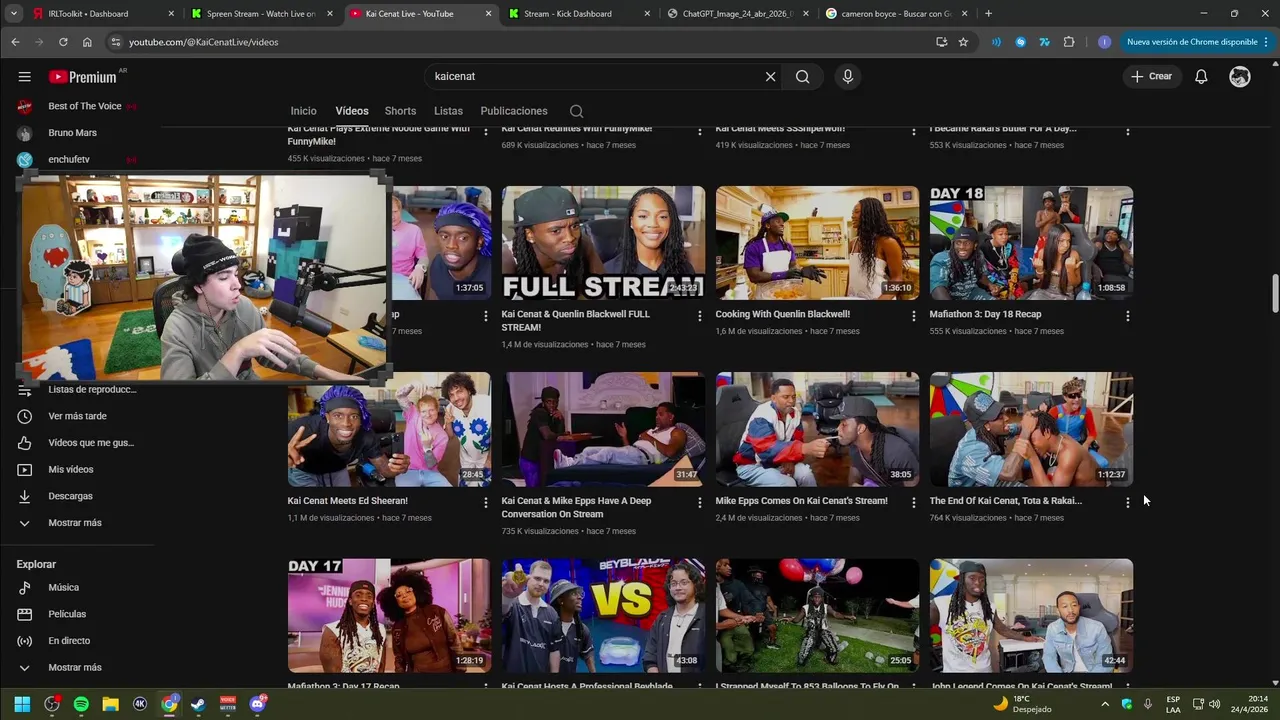The width and height of the screenshot is (1280, 720).
Task: Open options for The End Of Kai Cenat video
Action: tap(1128, 502)
